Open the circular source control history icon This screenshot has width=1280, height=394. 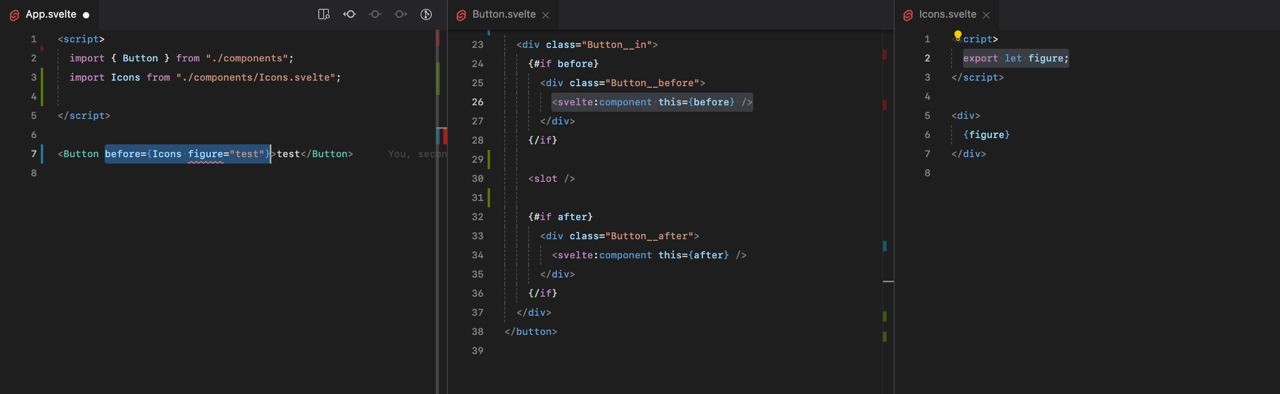(426, 14)
